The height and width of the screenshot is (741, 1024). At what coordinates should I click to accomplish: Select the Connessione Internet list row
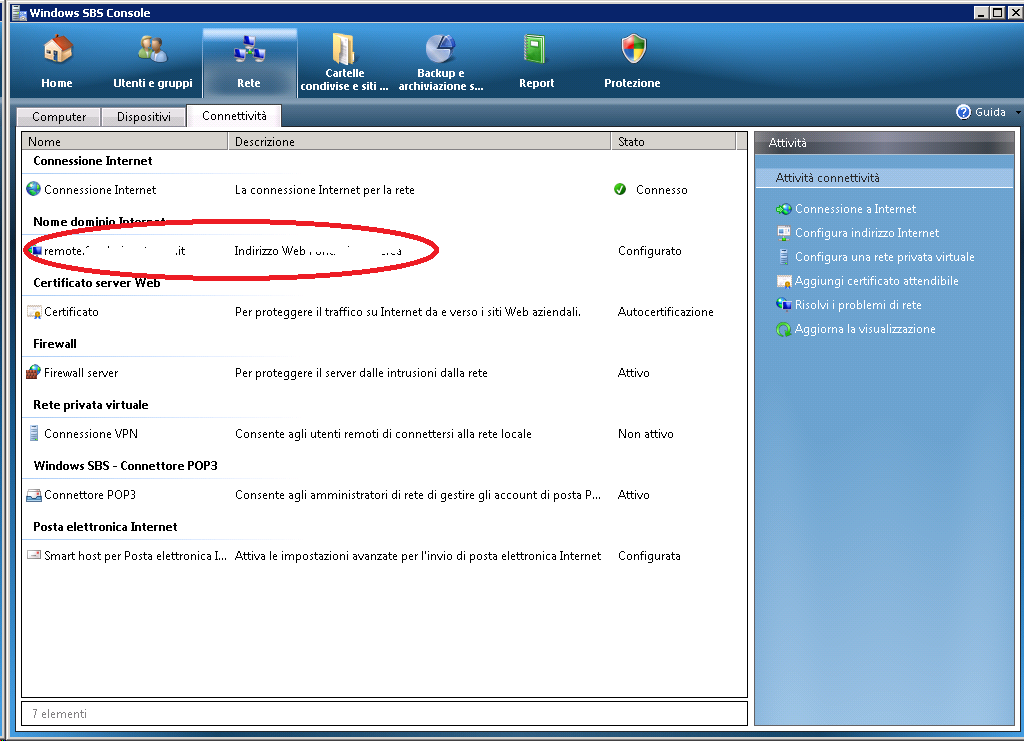(384, 189)
